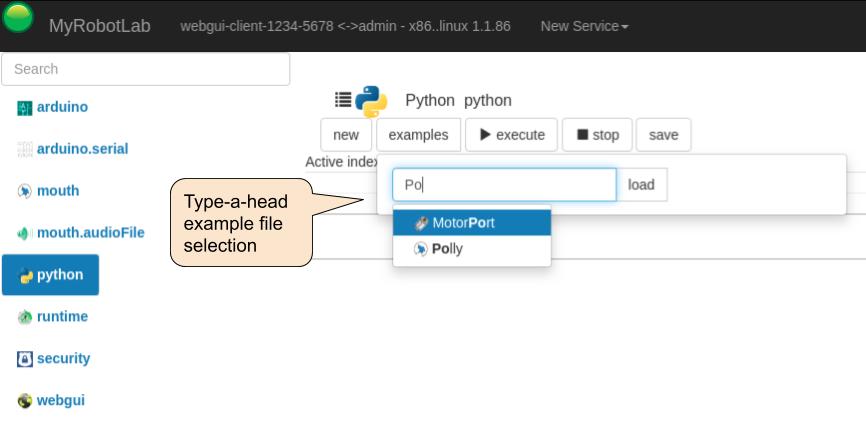Click the arduino.serial icon in sidebar
The image size is (866, 421).
[25, 149]
